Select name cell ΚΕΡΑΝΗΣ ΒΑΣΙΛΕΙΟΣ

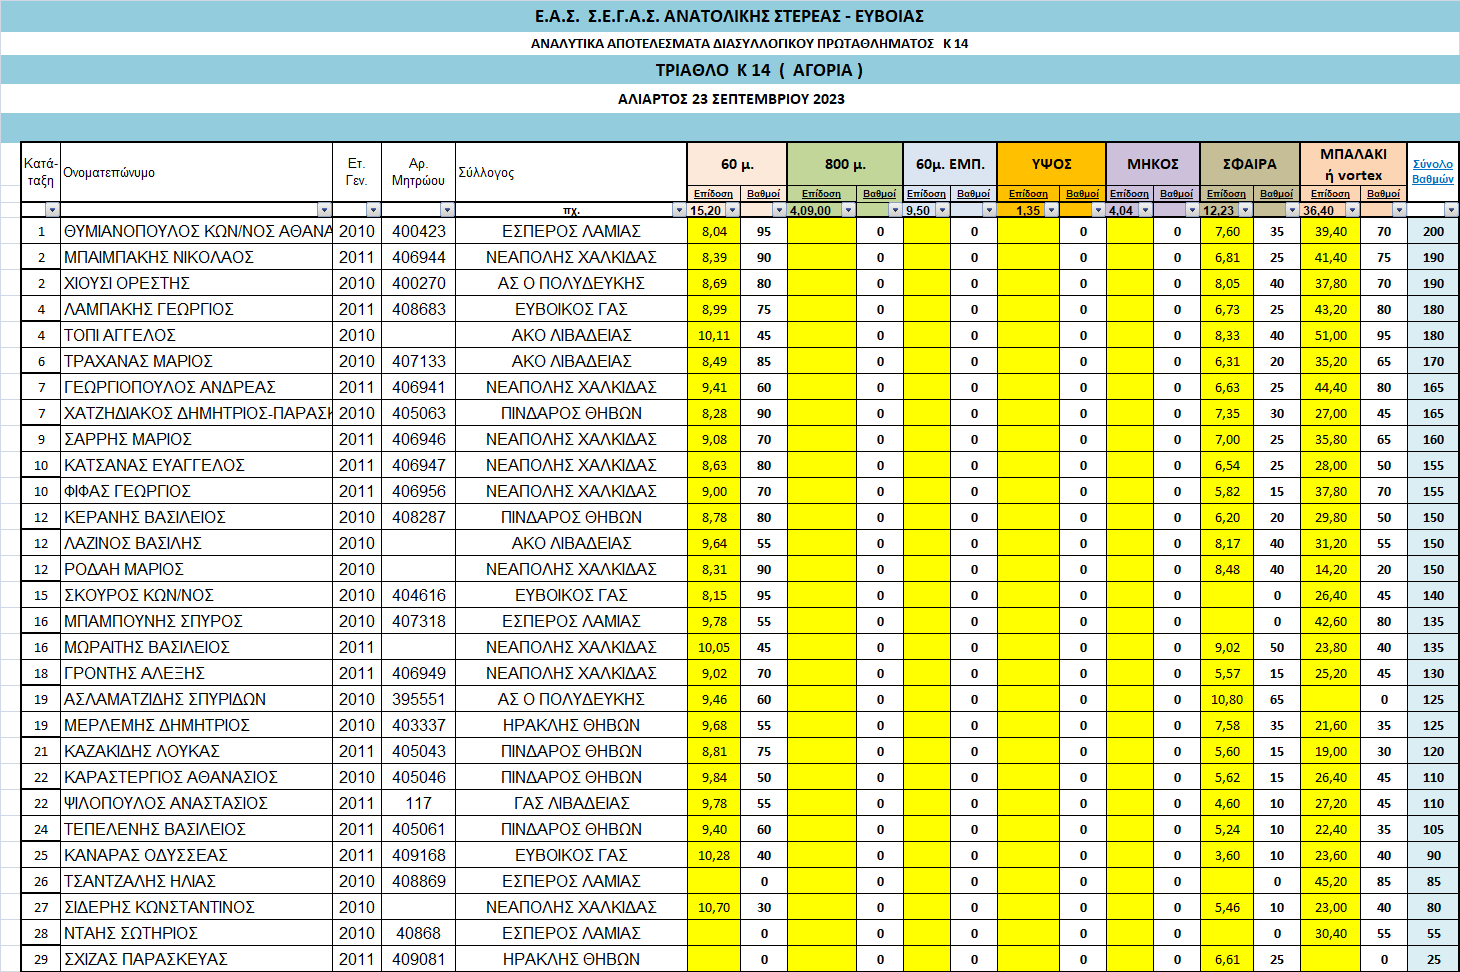197,517
